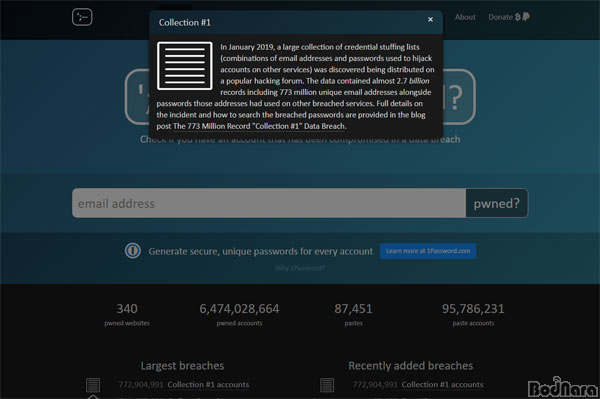Click the Recently added breaches heading
Screen dimensions: 600x399
click(411, 366)
